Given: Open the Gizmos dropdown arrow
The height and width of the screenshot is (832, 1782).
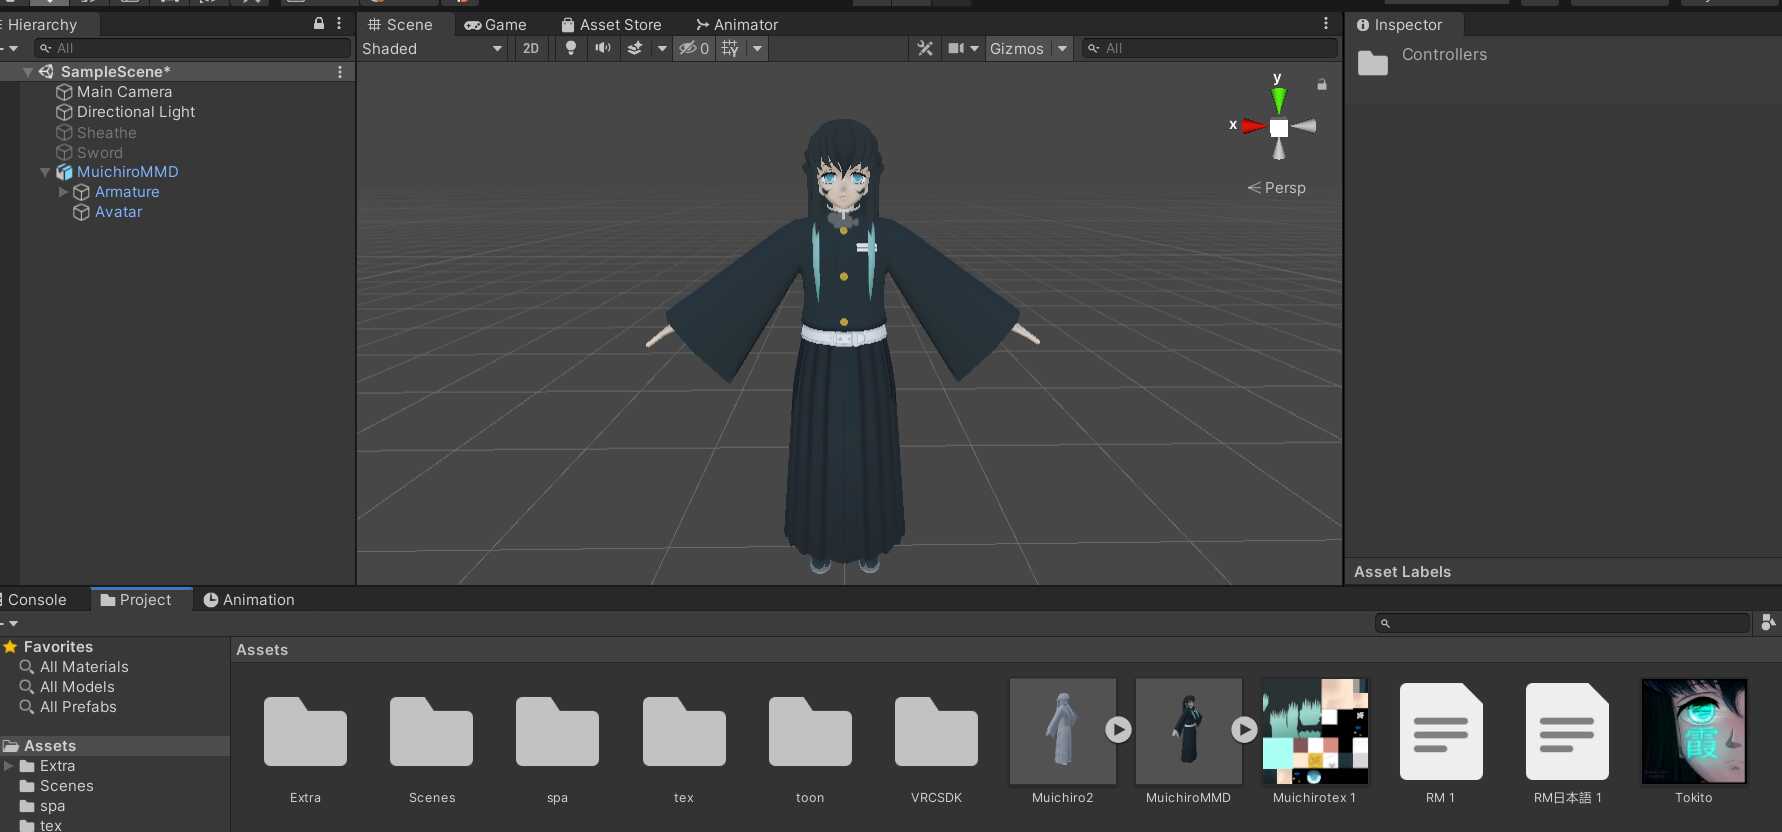Looking at the screenshot, I should [1062, 48].
